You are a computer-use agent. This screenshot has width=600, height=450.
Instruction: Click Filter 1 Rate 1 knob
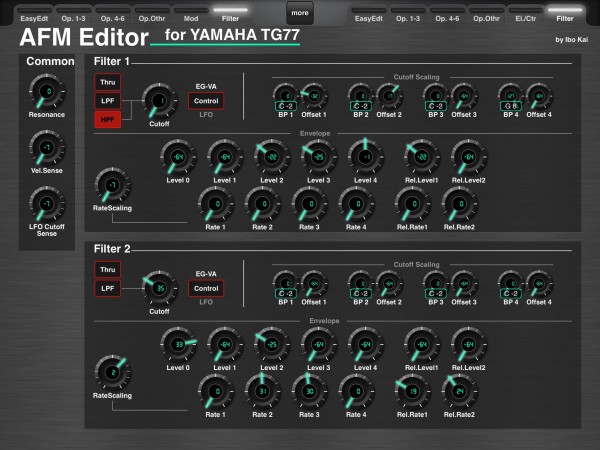[x=216, y=204]
